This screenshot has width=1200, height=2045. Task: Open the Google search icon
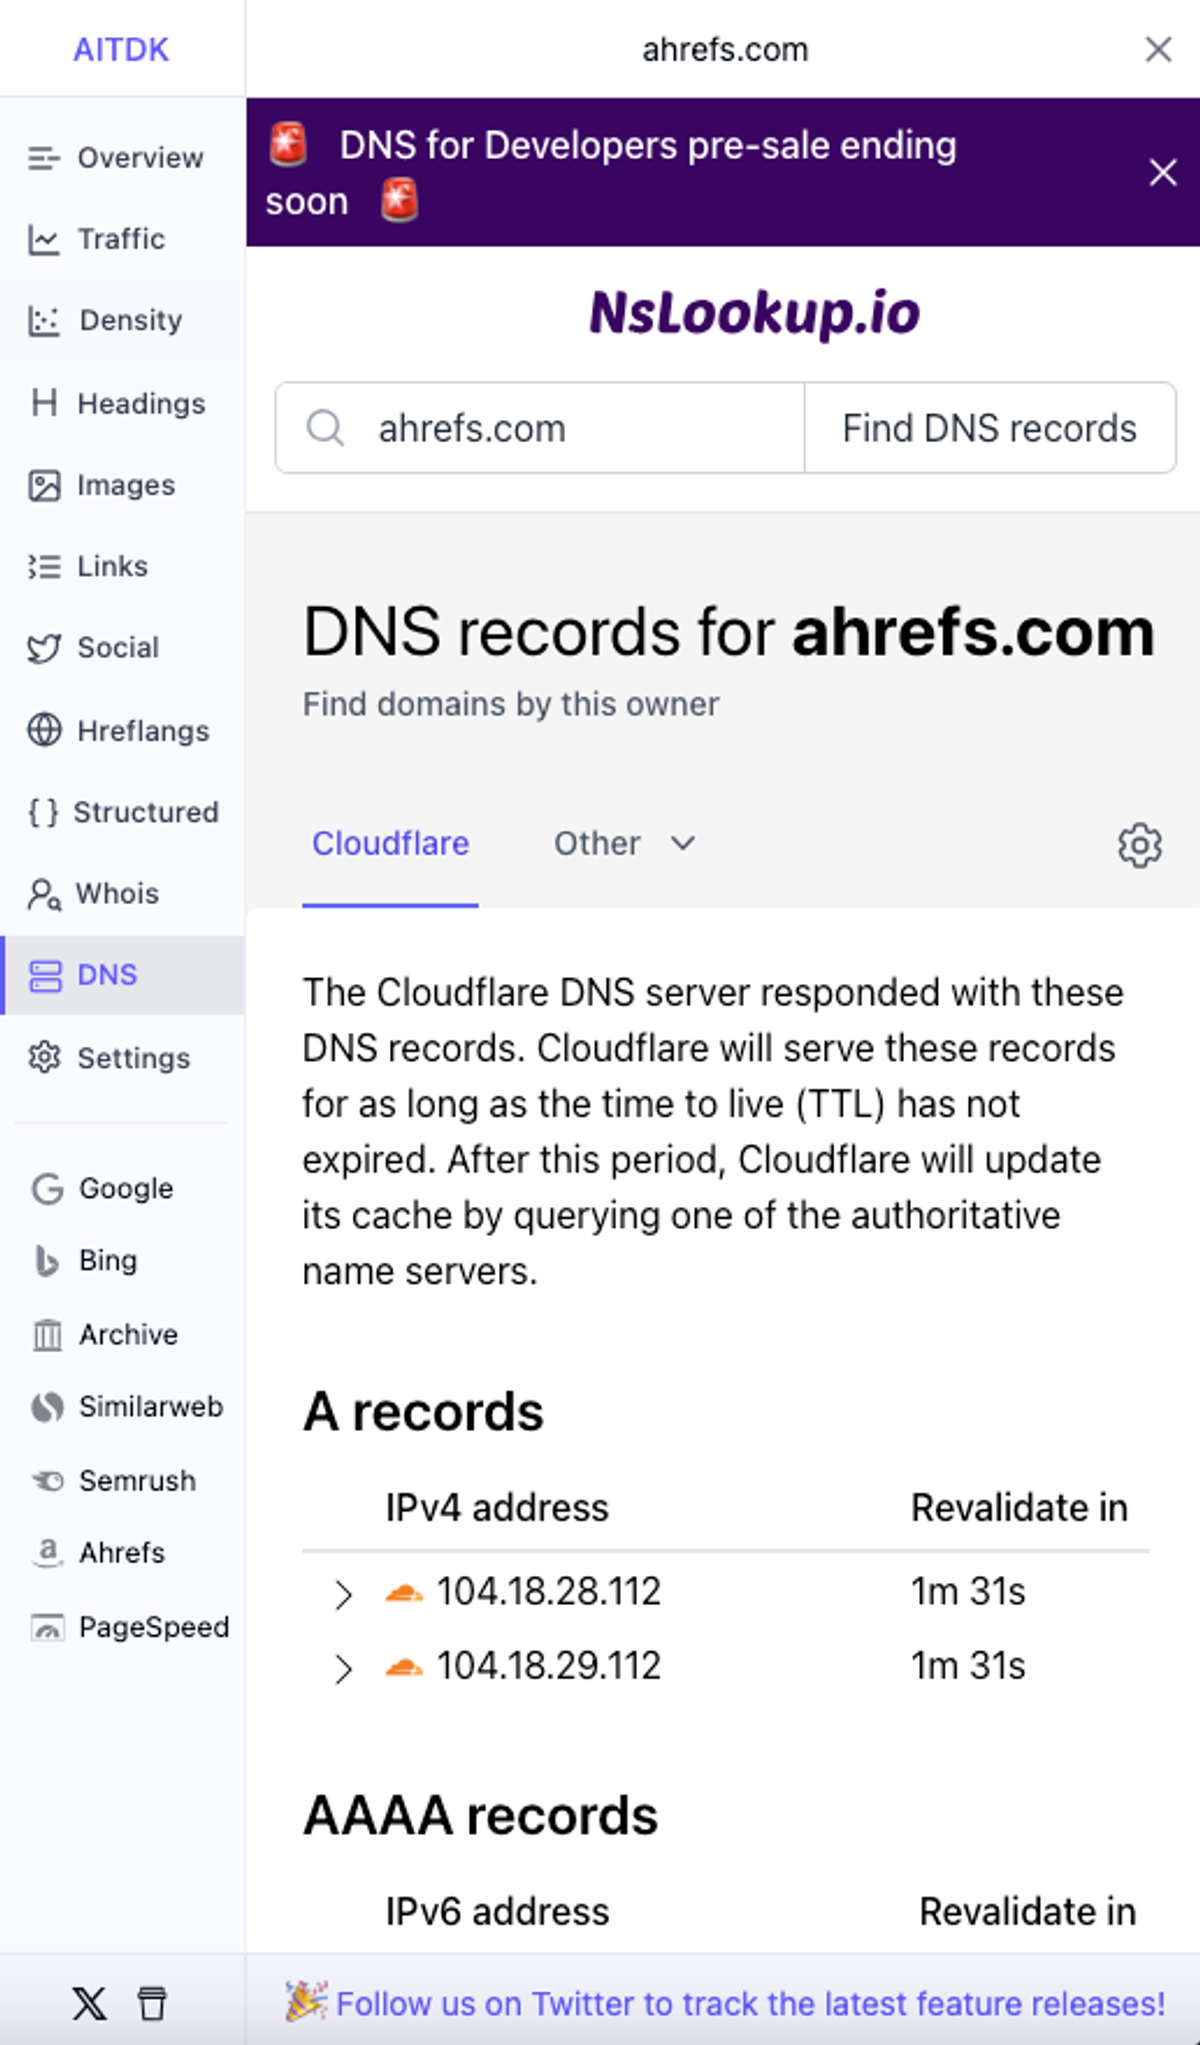(x=47, y=1188)
